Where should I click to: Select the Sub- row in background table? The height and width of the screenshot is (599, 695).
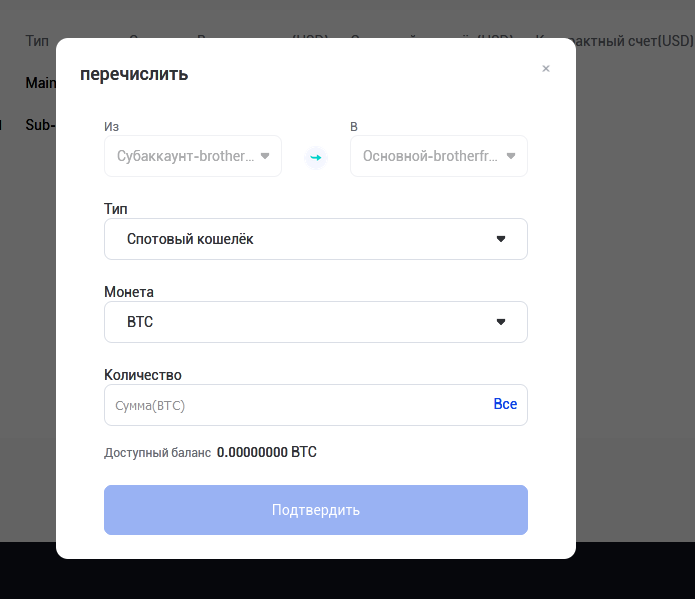click(40, 125)
